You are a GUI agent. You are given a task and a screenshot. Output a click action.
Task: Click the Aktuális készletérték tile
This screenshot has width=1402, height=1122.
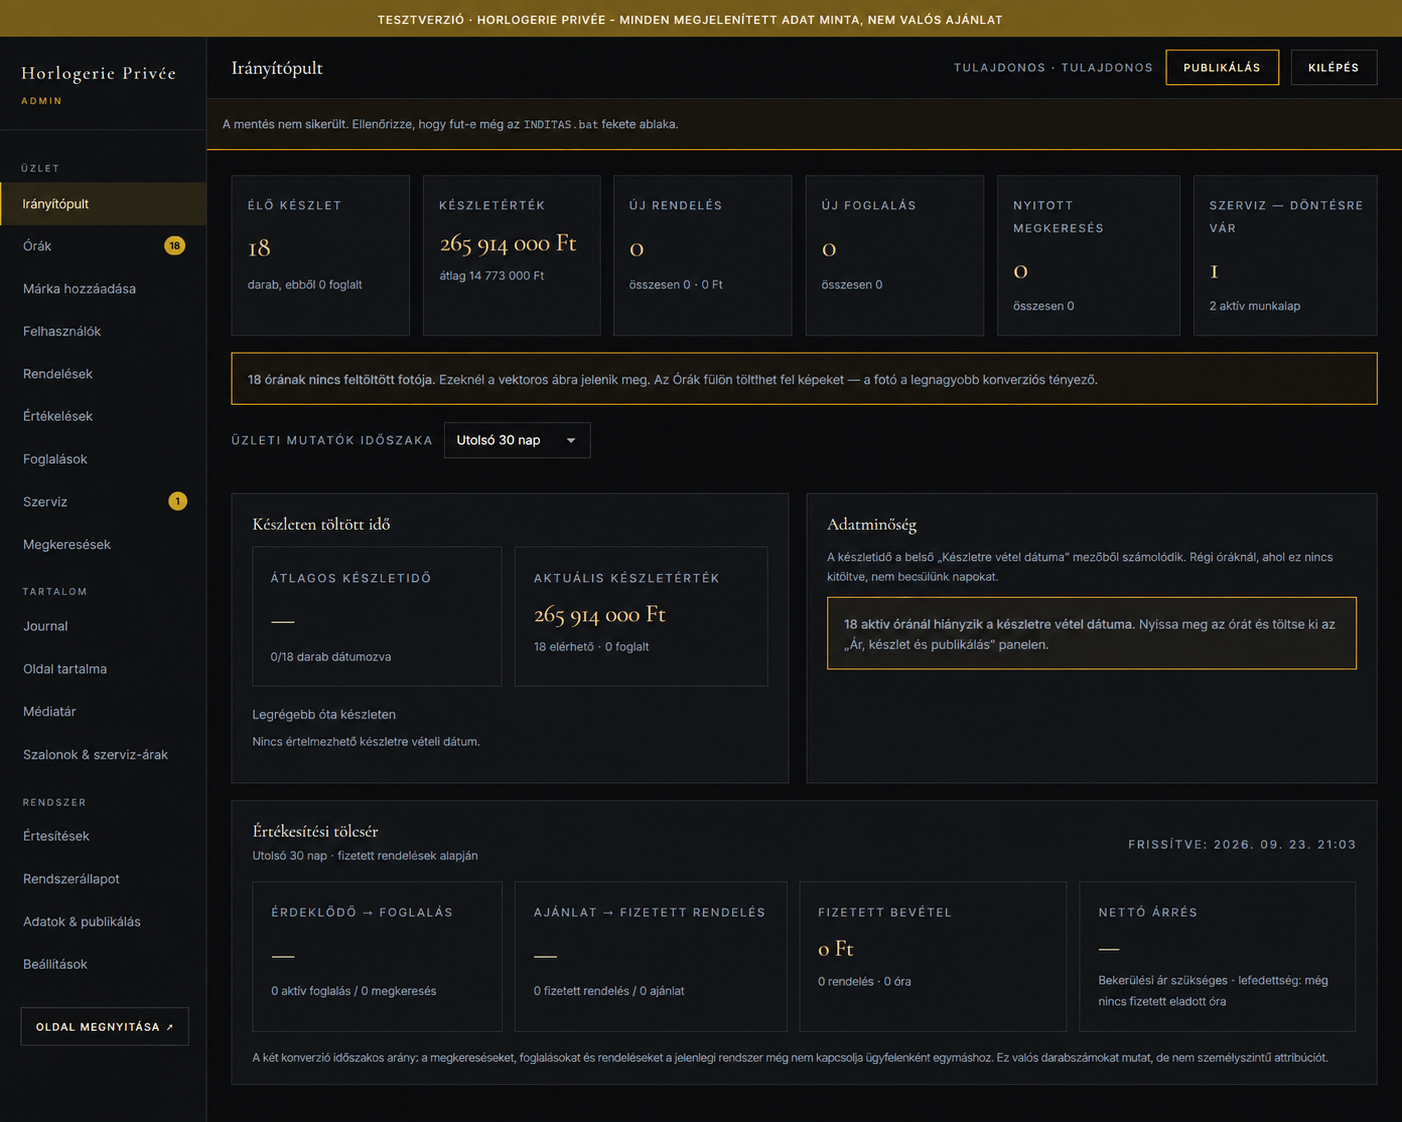click(x=641, y=616)
